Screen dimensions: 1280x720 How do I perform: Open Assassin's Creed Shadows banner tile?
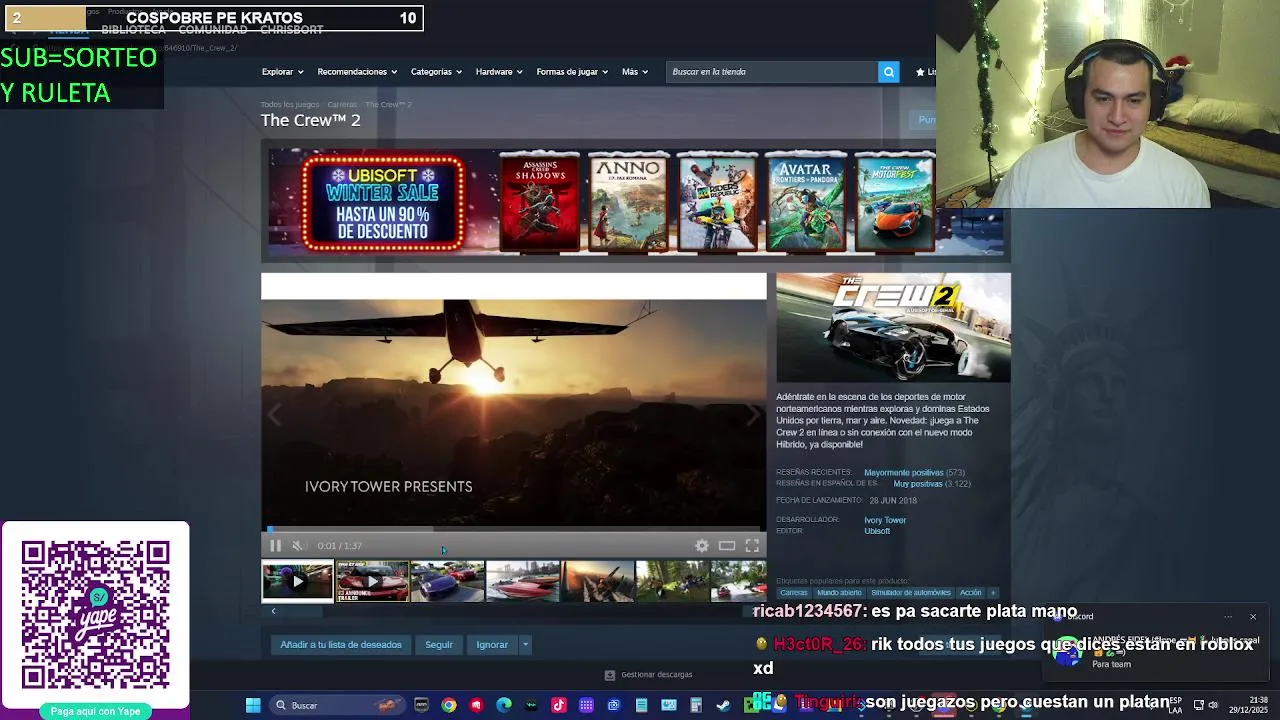[540, 201]
